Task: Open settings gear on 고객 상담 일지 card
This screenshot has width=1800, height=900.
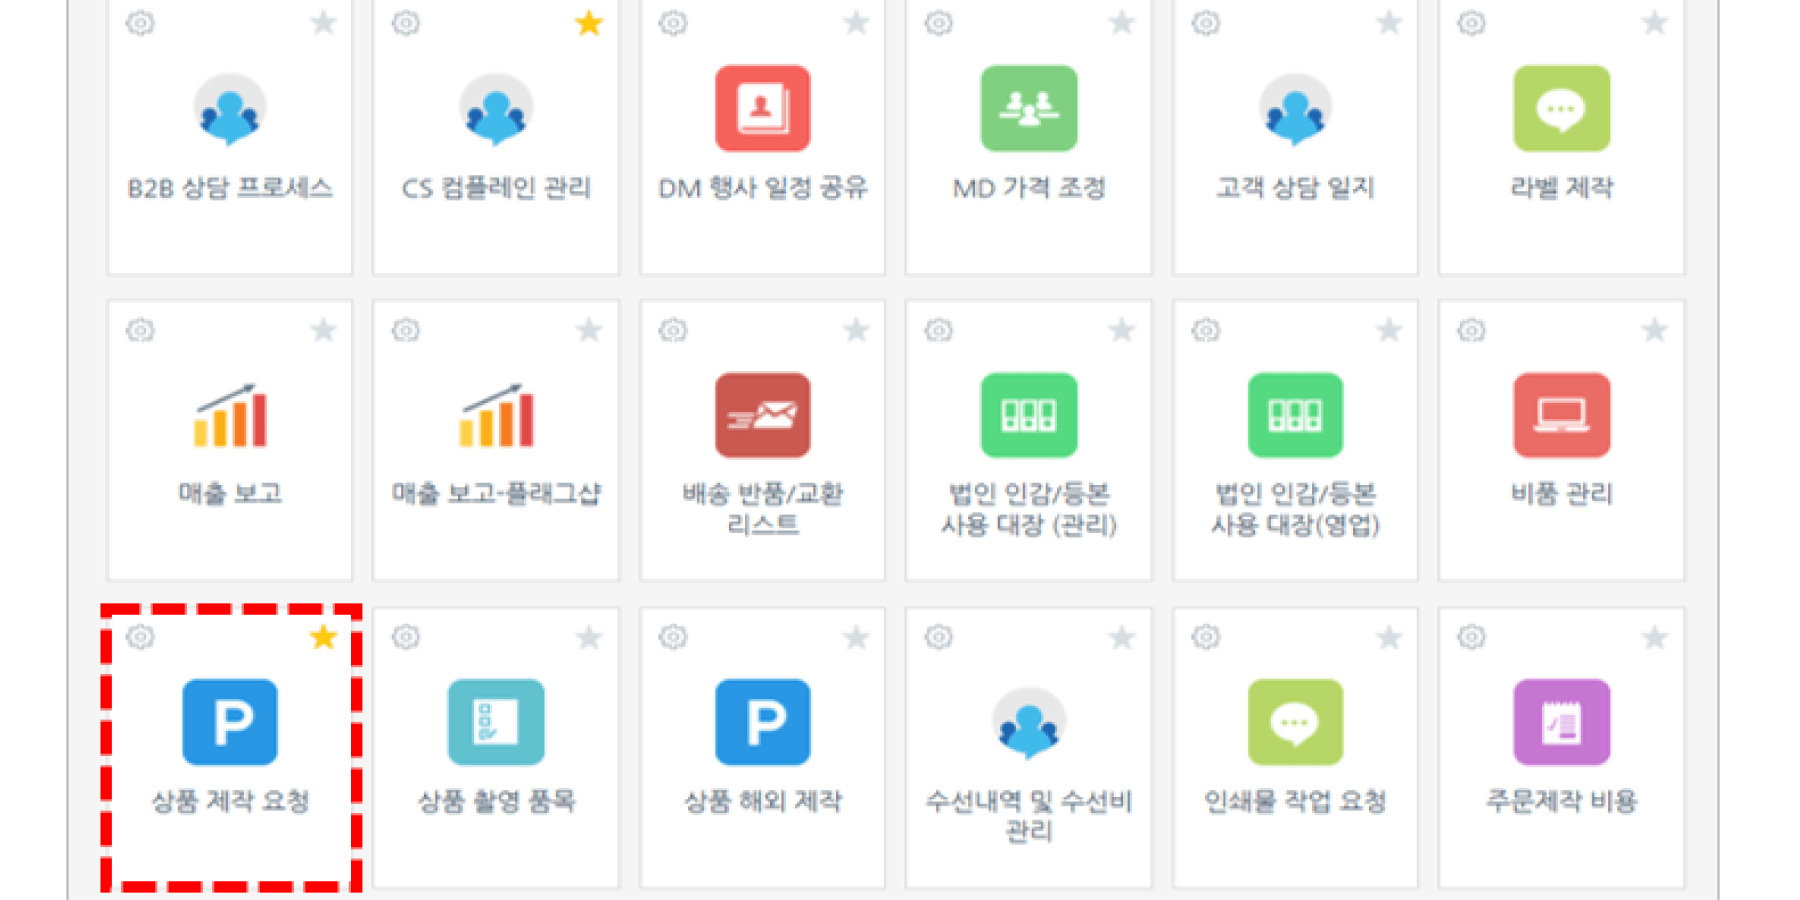Action: point(1206,22)
